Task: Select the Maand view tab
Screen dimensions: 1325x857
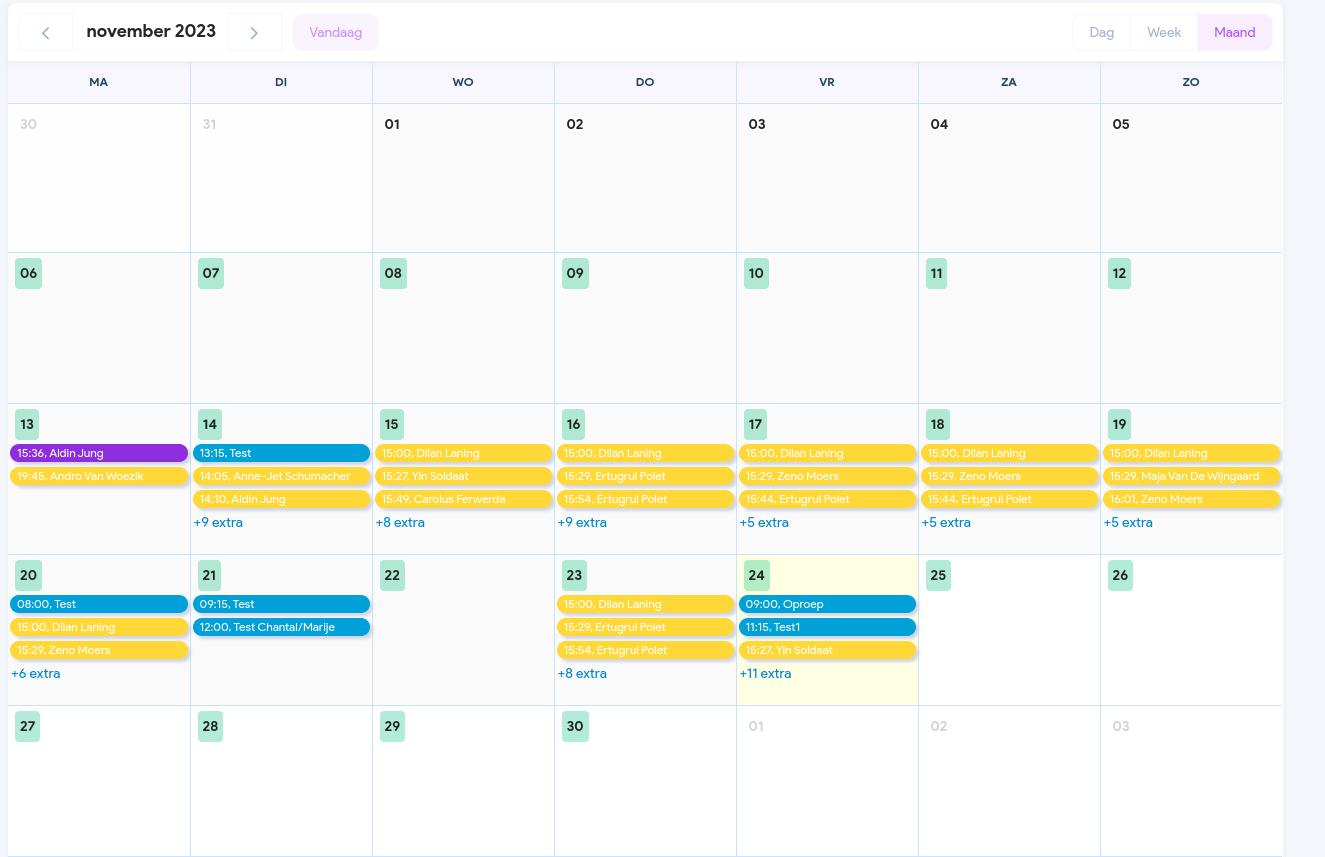Action: [x=1234, y=32]
